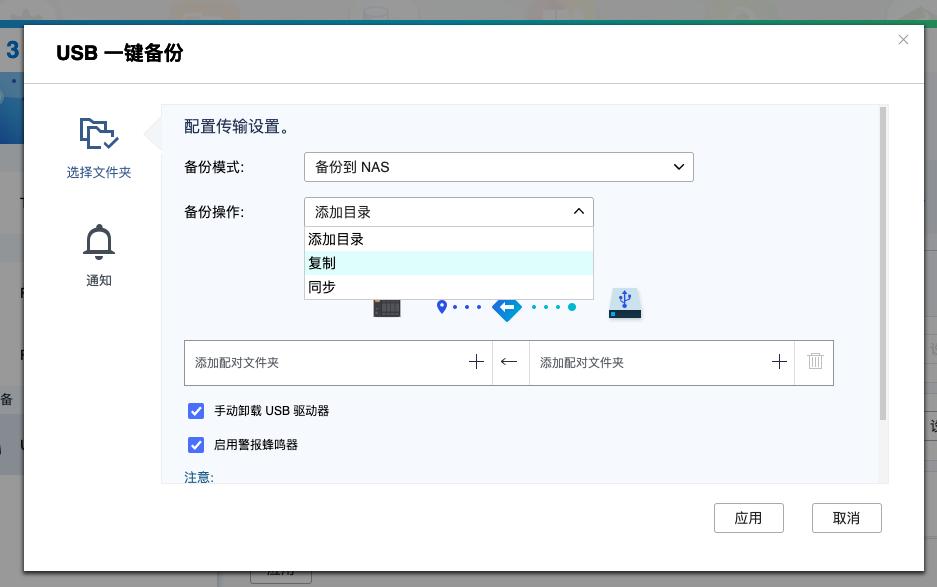This screenshot has height=587, width=937.
Task: Delete the folder pair with trash icon
Action: (815, 362)
